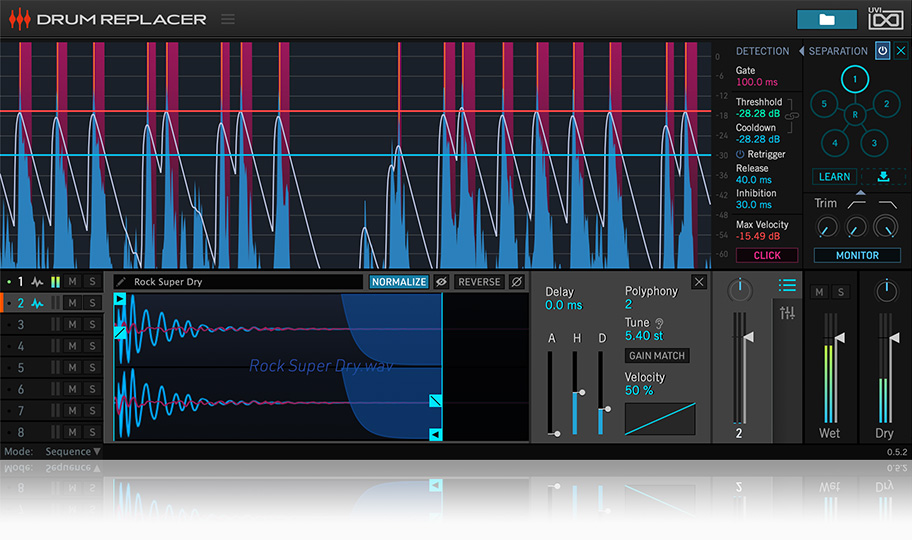Open the hamburger menu beside Drum Replacer
This screenshot has width=912, height=540.
point(228,20)
